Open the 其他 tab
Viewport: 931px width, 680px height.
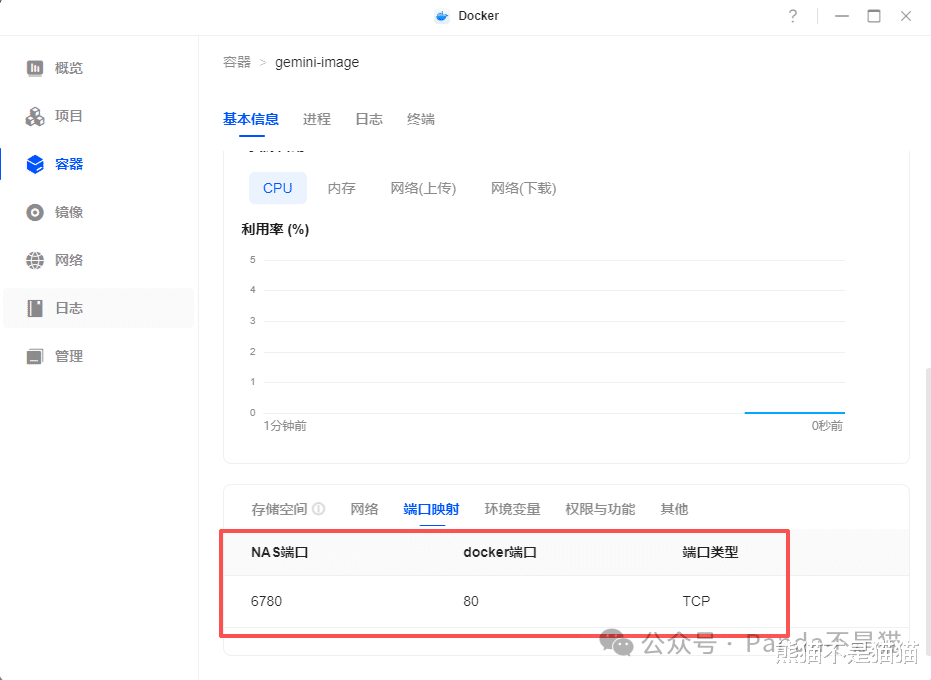point(674,509)
